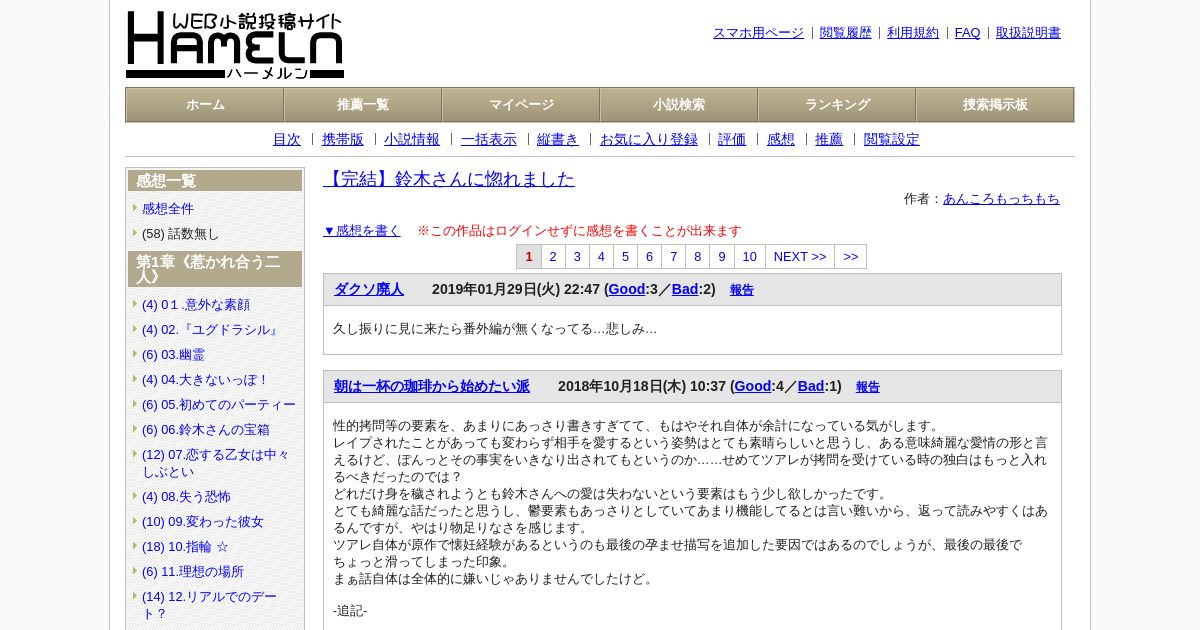
Task: Open chapter 09.変わった彼女 comments
Action: (203, 522)
